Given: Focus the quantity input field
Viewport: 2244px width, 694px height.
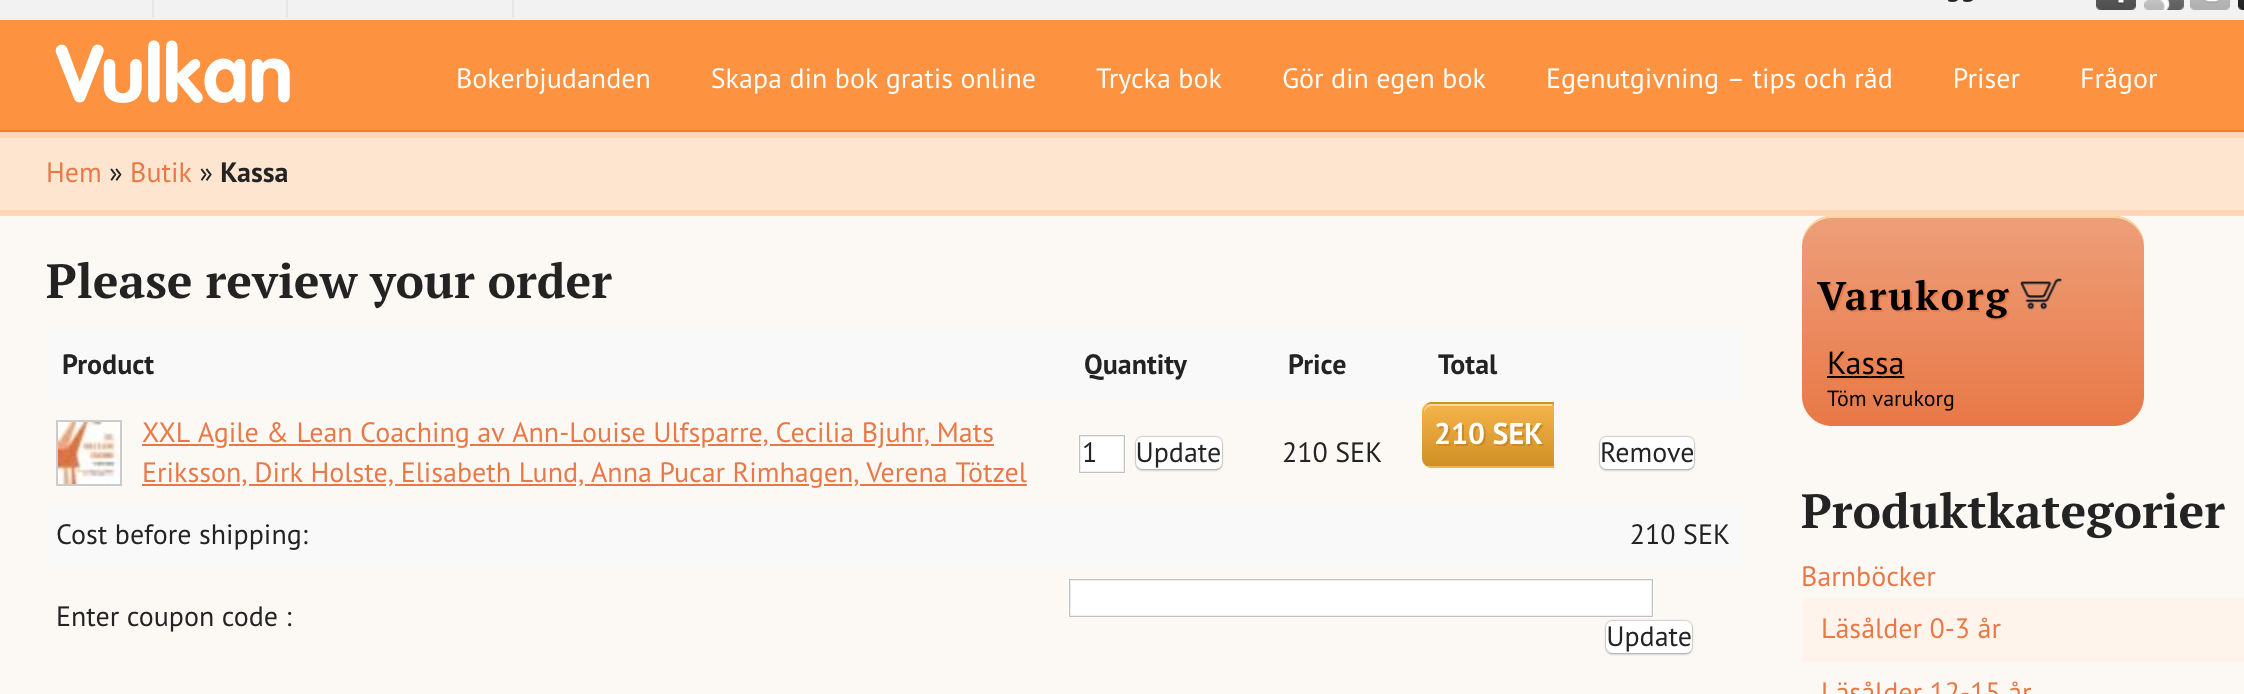Looking at the screenshot, I should (x=1102, y=454).
